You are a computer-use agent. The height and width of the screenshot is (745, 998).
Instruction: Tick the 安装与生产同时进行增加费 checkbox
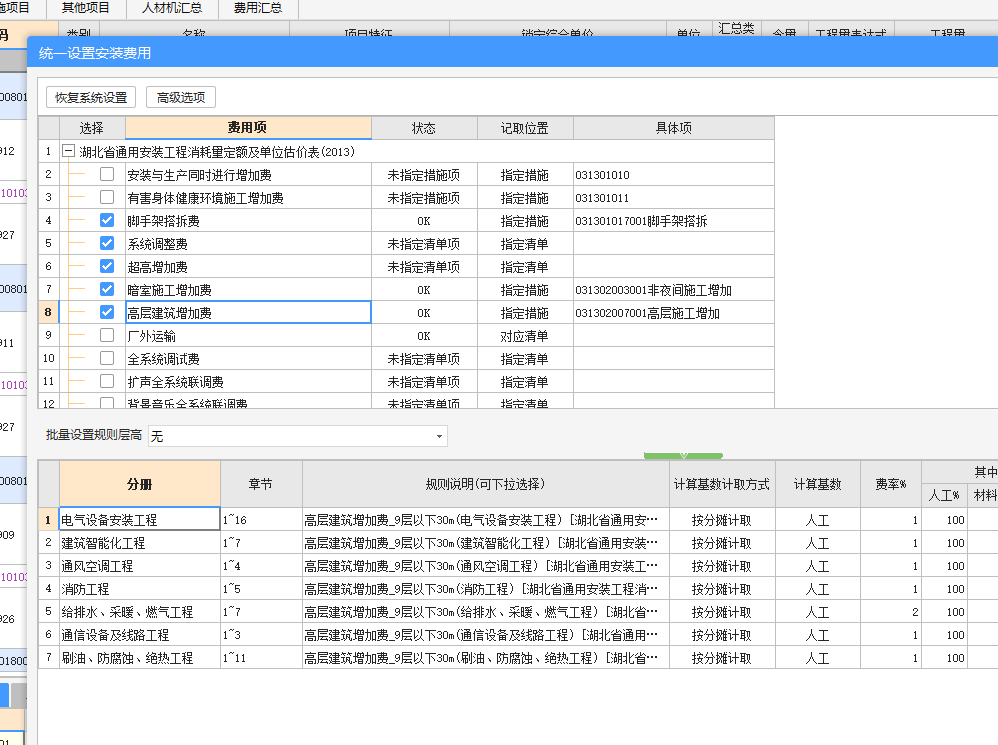click(x=107, y=174)
